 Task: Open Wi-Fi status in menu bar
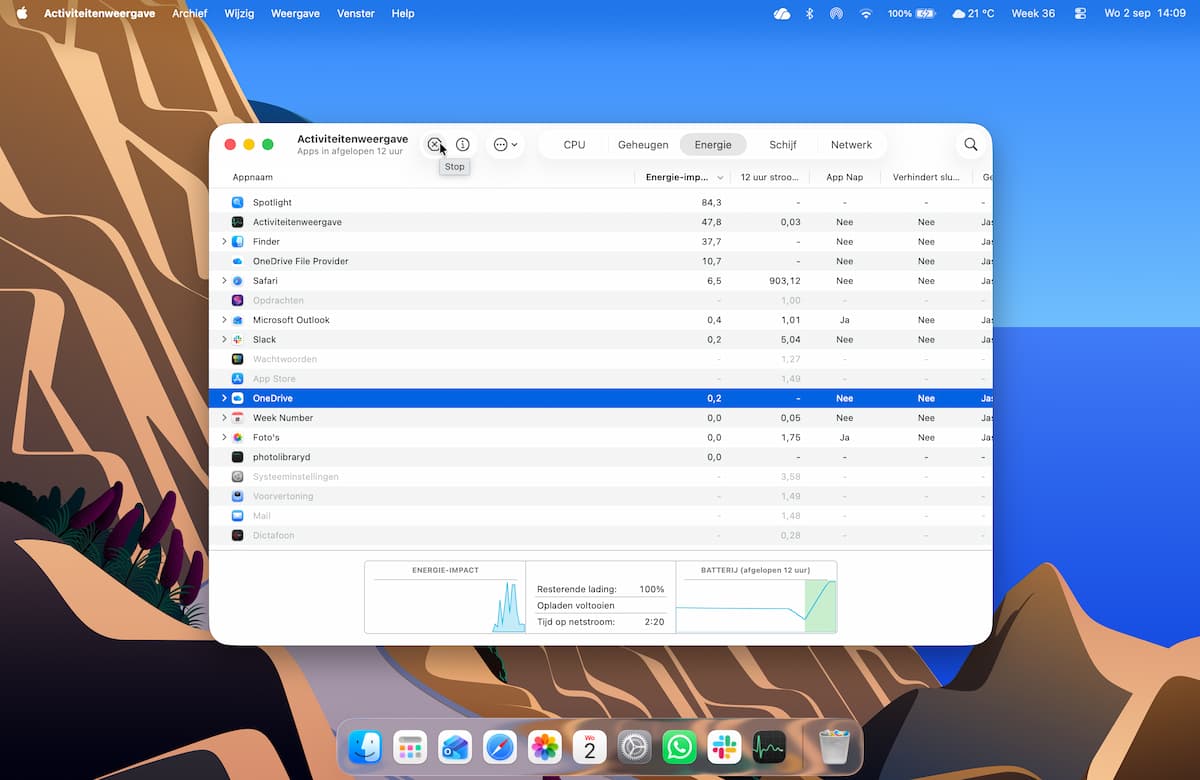coord(866,14)
